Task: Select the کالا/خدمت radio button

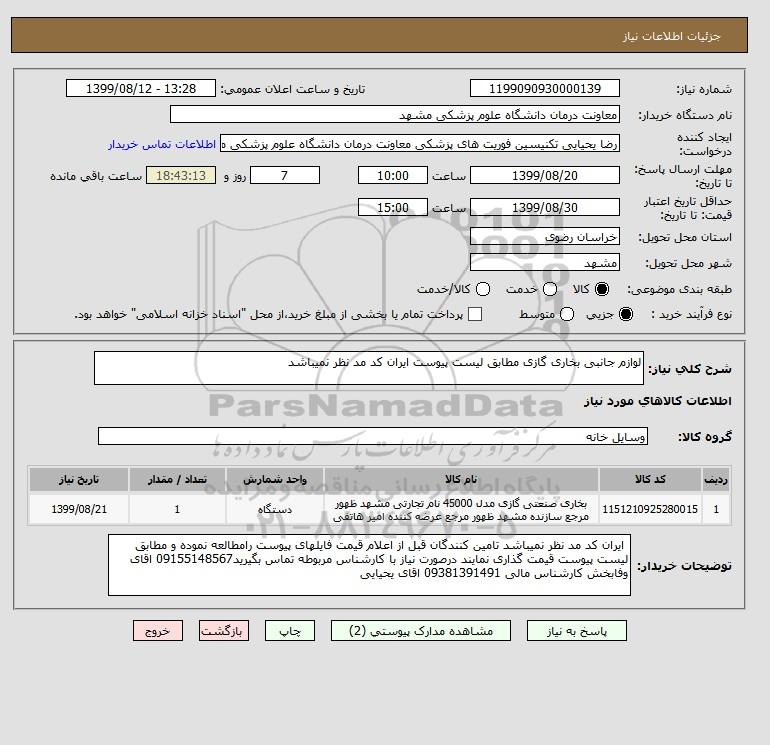Action: coord(483,289)
